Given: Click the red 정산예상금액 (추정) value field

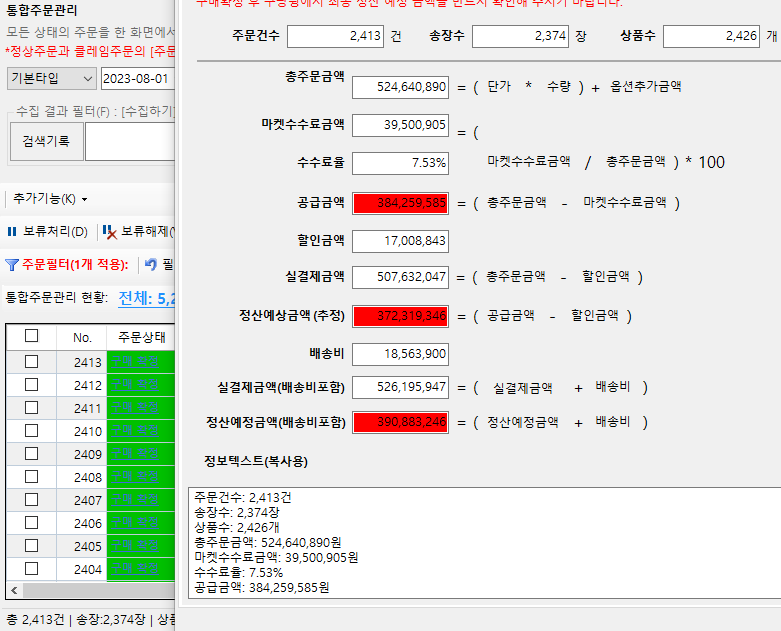Looking at the screenshot, I should [x=400, y=316].
